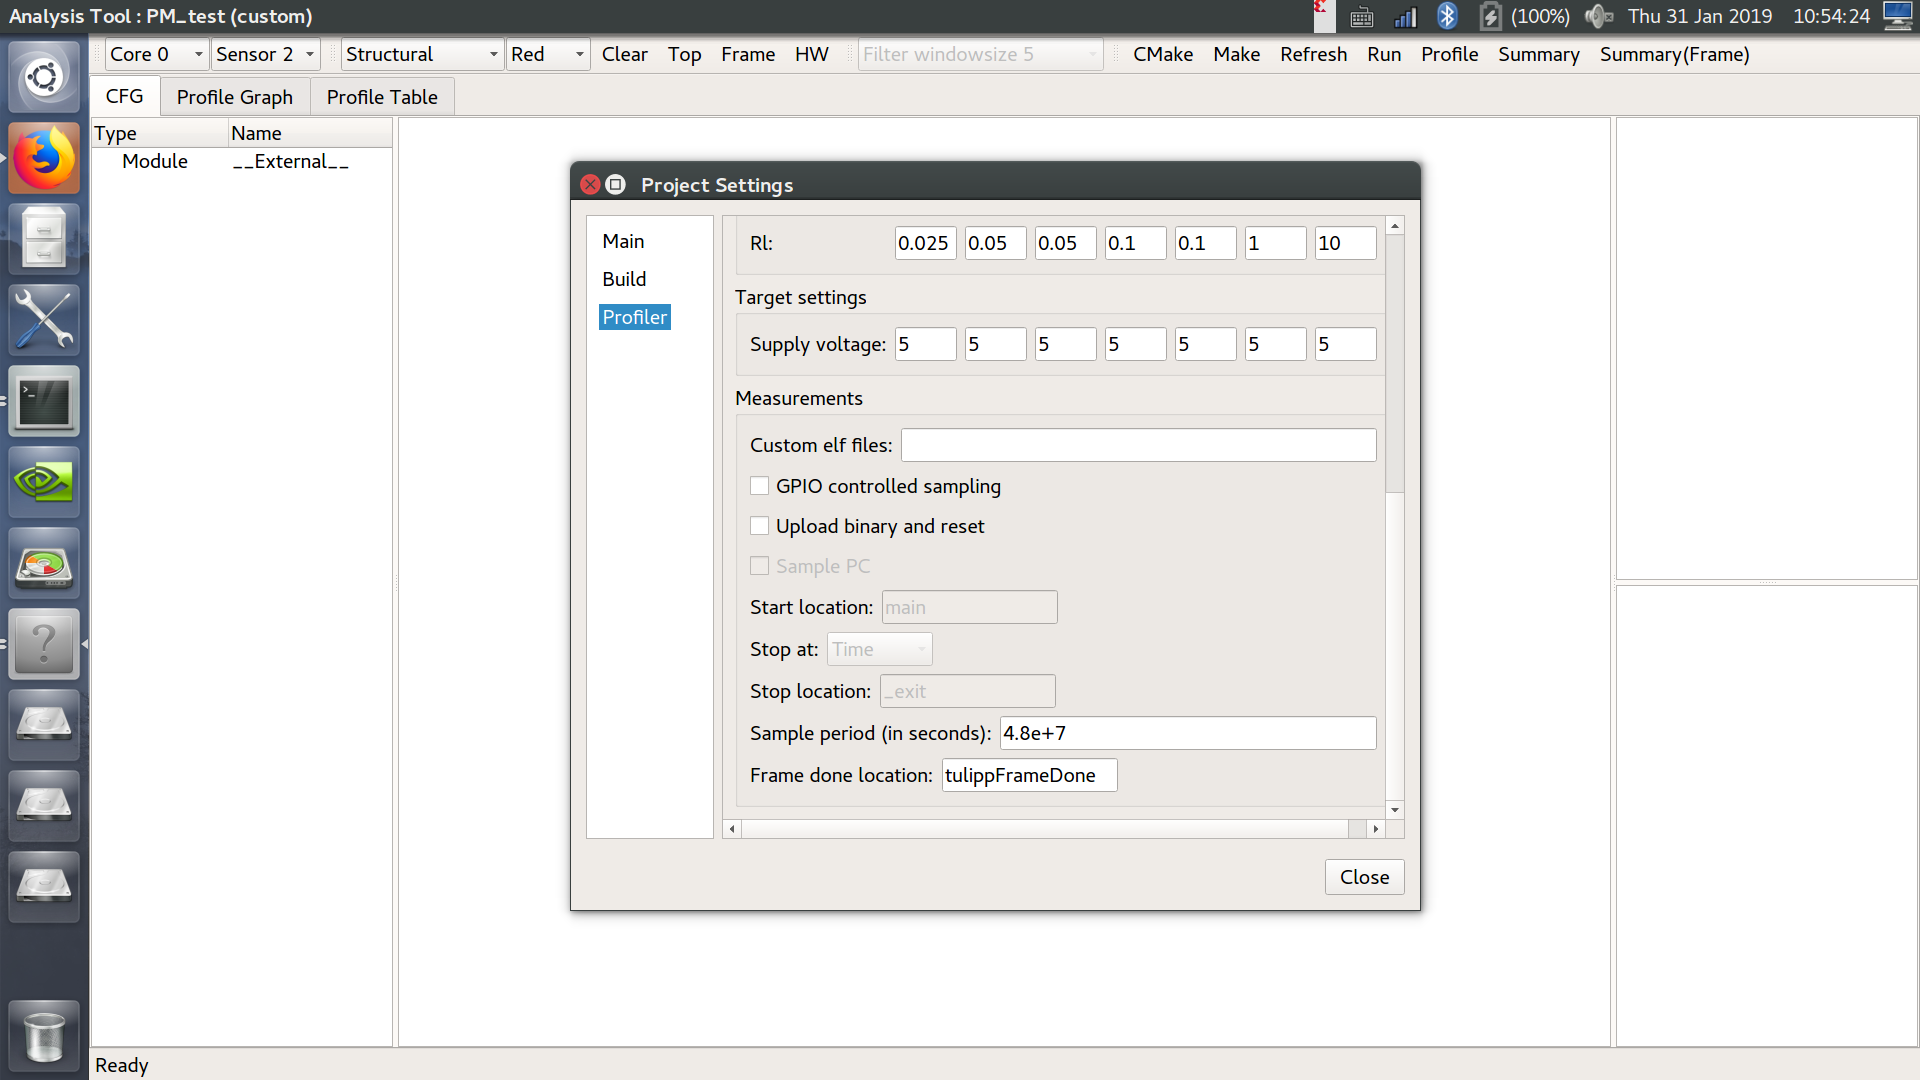
Task: Open the Trash in the dock
Action: click(x=44, y=1036)
